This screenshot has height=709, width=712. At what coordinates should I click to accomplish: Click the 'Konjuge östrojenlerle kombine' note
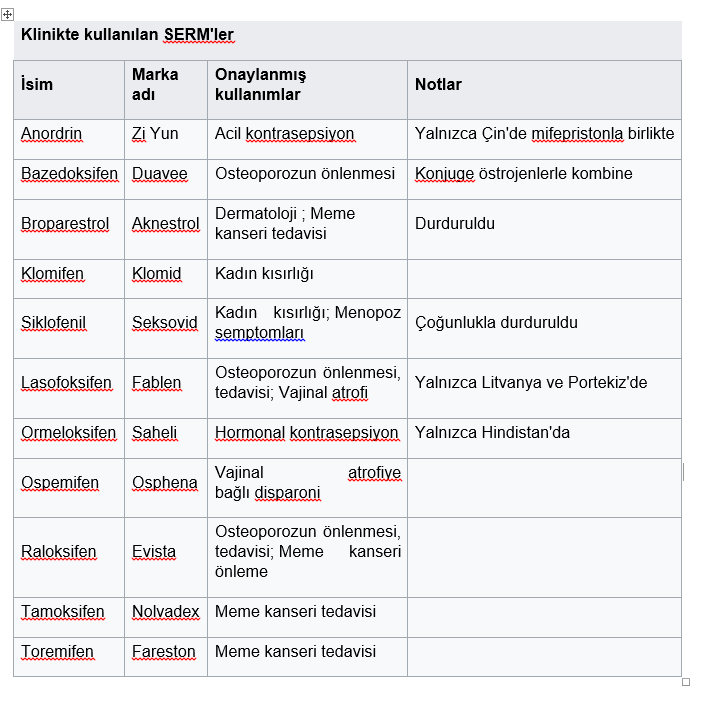pyautogui.click(x=524, y=173)
